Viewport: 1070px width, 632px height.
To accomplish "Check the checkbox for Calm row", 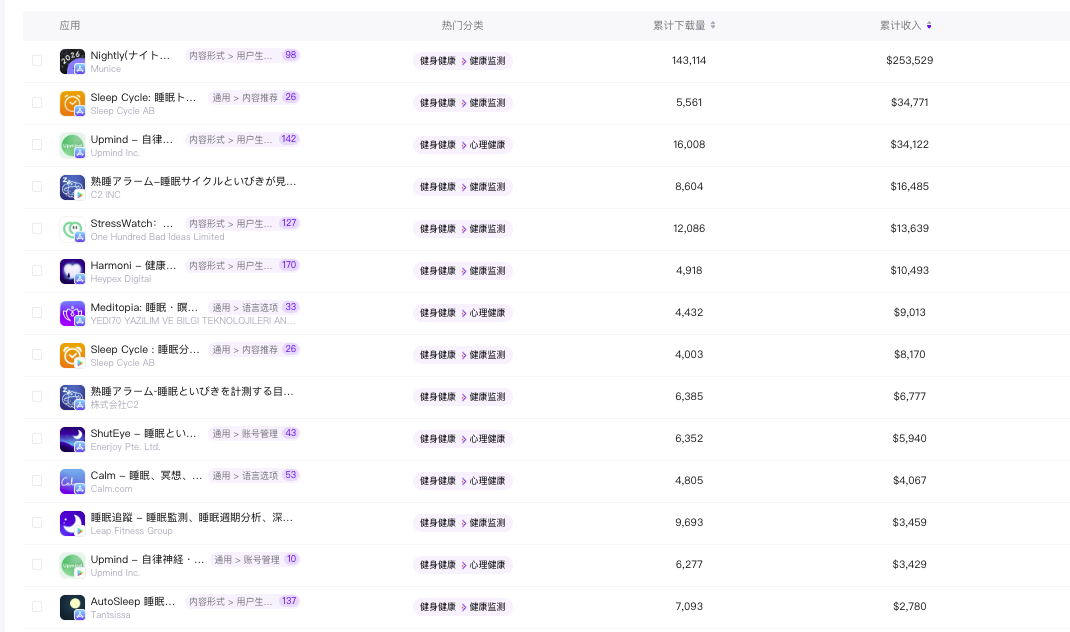I will click(x=37, y=481).
